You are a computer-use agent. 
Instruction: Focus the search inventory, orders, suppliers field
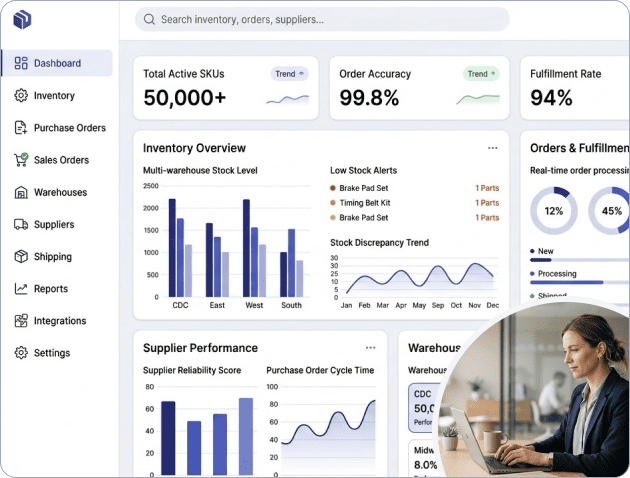point(322,19)
